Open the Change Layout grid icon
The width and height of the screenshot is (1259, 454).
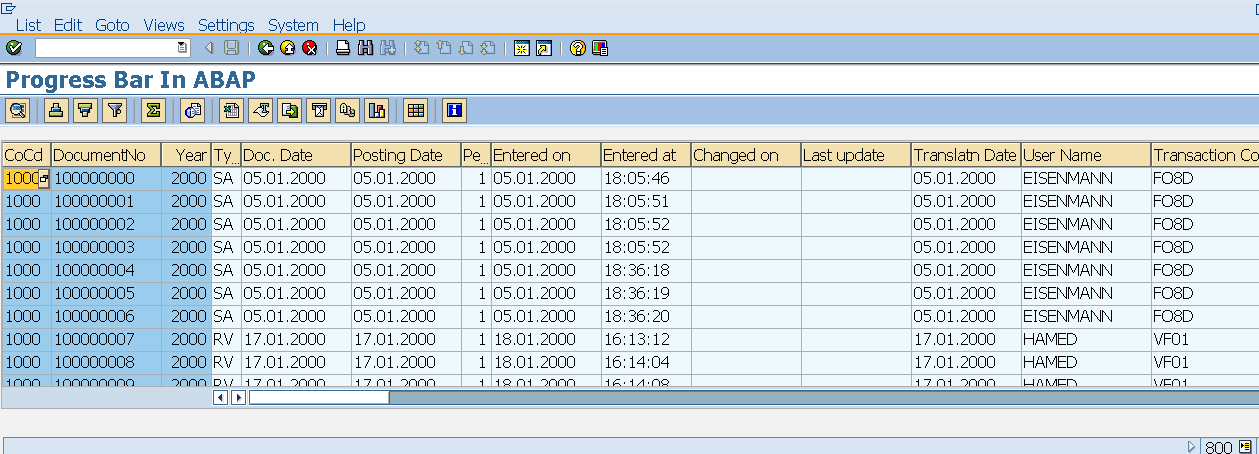415,111
